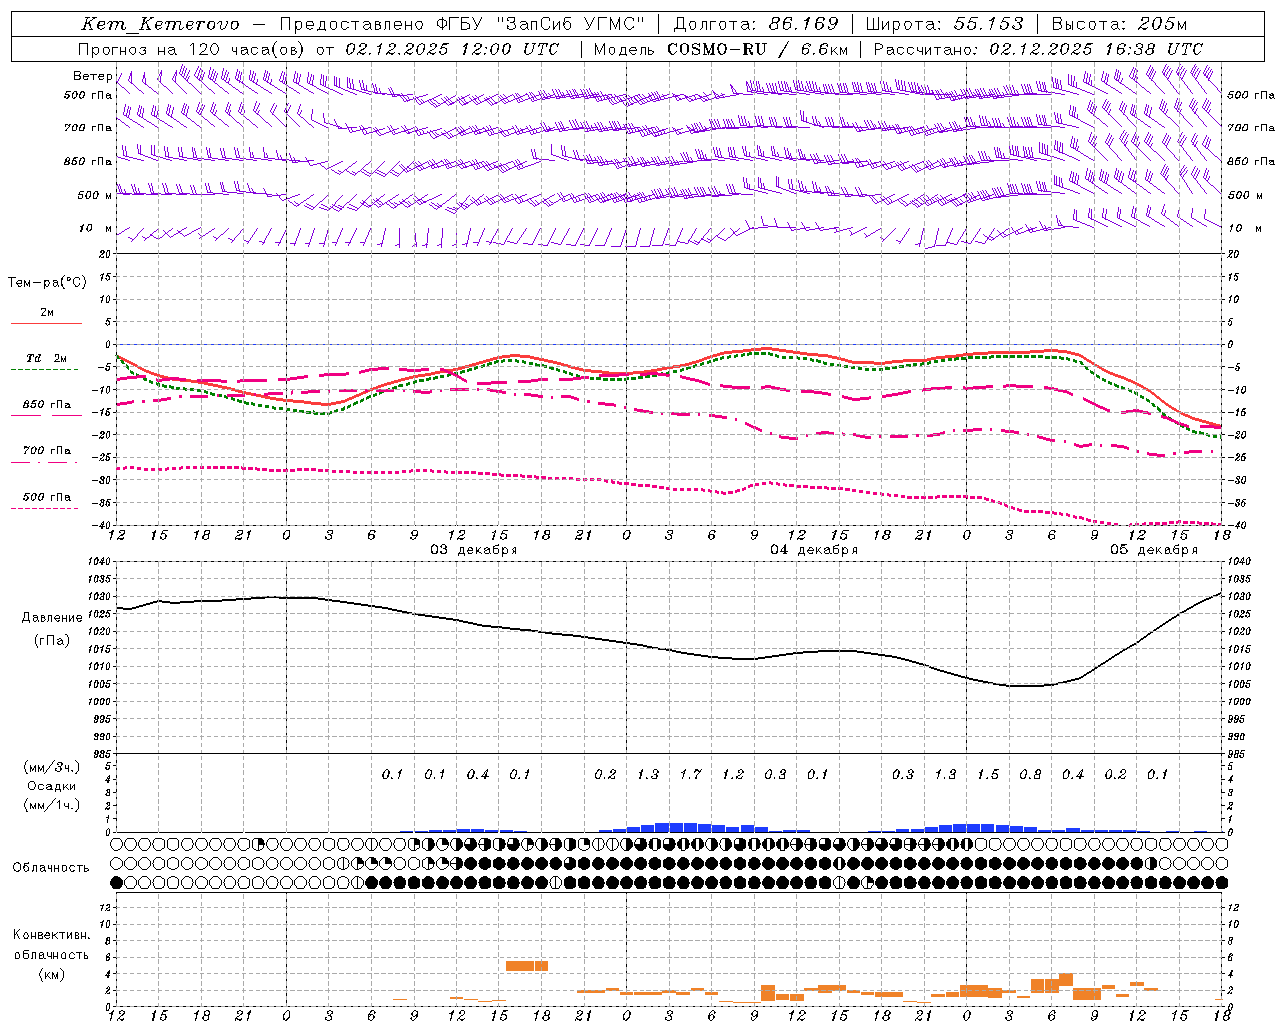Click the computed time Рассчитано: 02.12.2025 16:38 UTC
This screenshot has height=1024, width=1280.
(x=1038, y=49)
